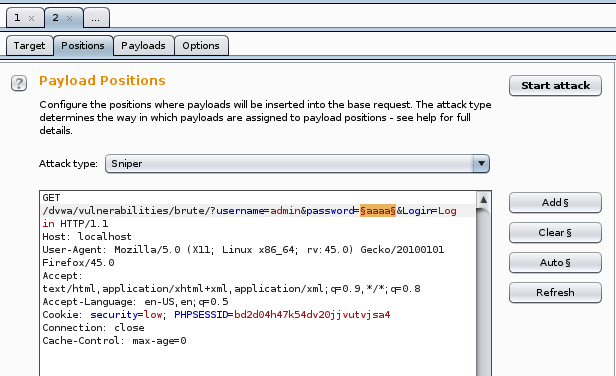Open the Options tab
The height and width of the screenshot is (376, 616).
(x=201, y=46)
